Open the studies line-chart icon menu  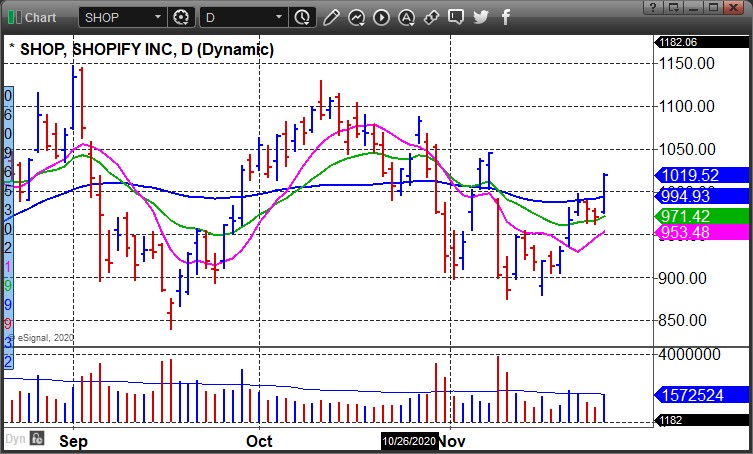pos(356,18)
